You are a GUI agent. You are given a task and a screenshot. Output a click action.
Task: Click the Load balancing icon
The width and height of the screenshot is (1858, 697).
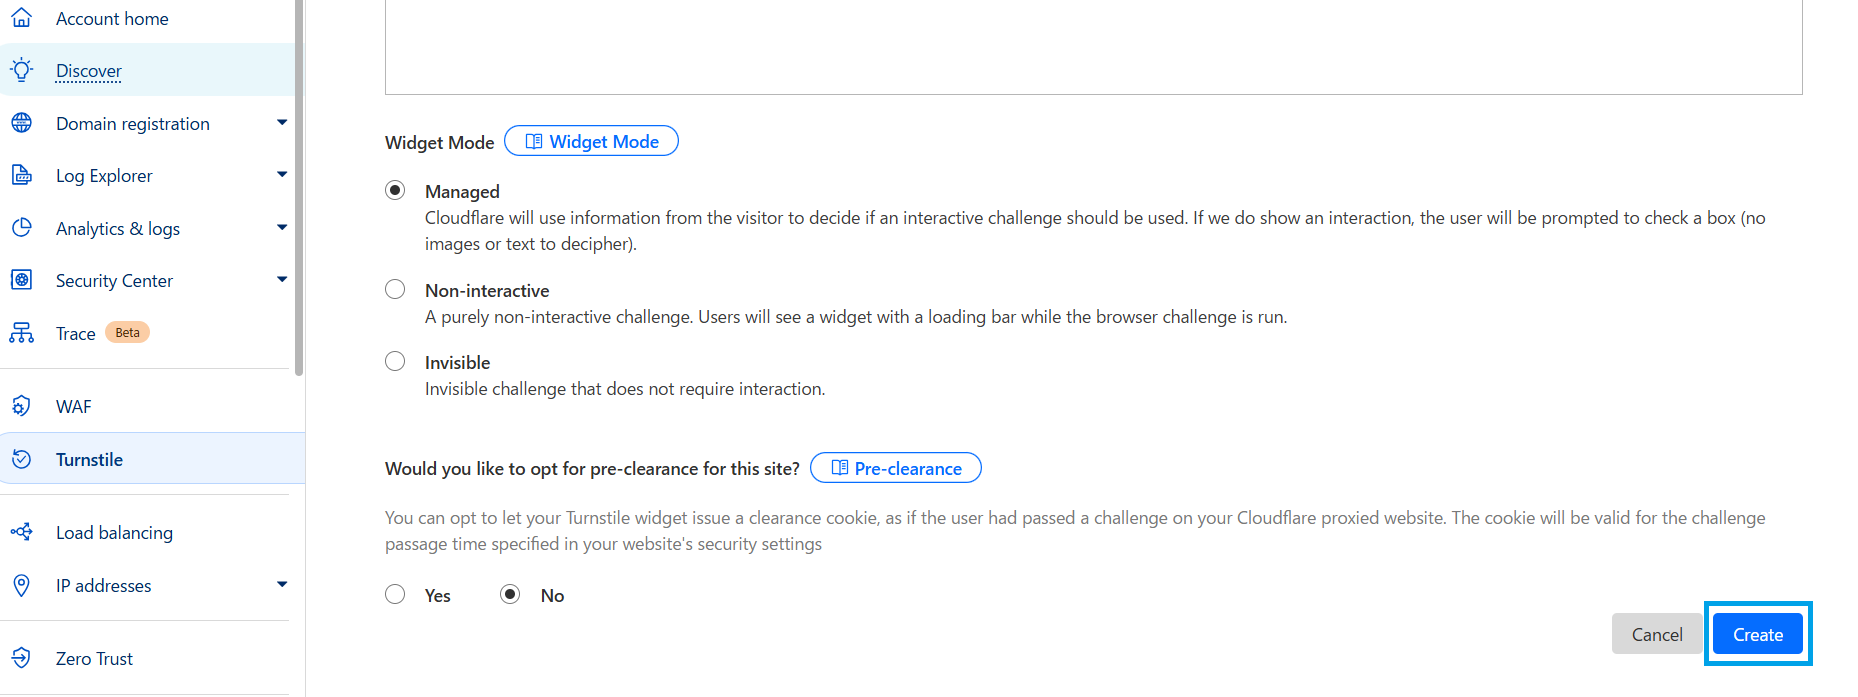[x=21, y=532]
